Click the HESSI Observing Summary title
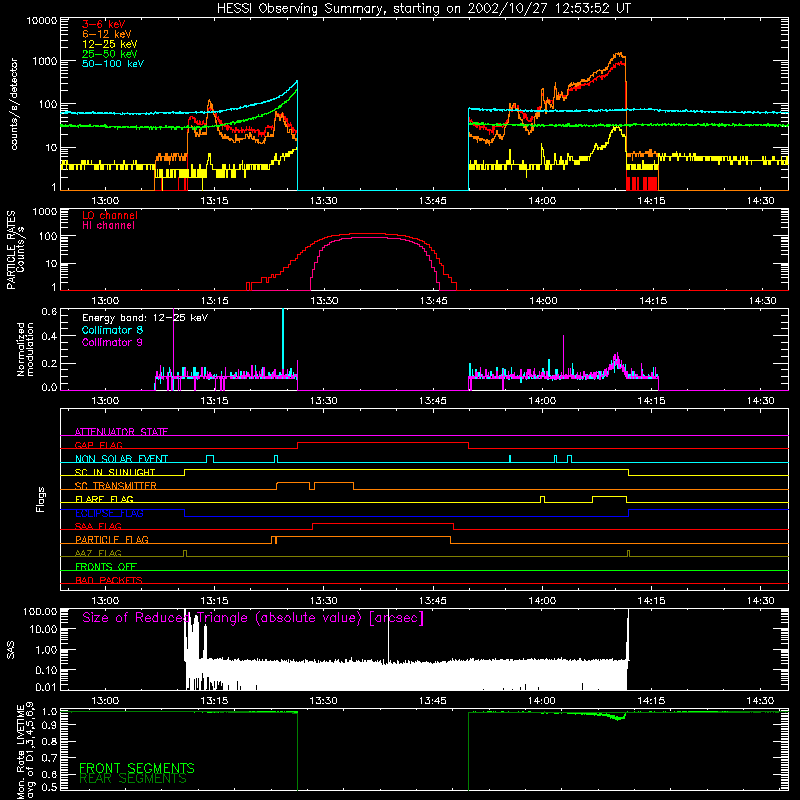The height and width of the screenshot is (800, 800). (423, 9)
